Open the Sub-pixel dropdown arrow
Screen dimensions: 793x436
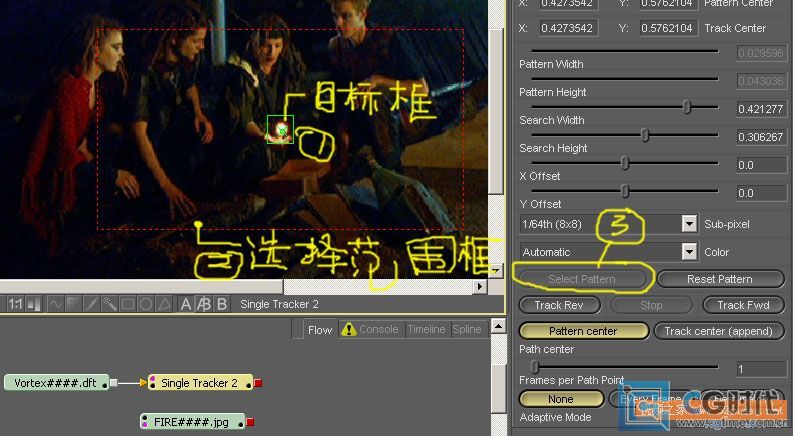[689, 224]
